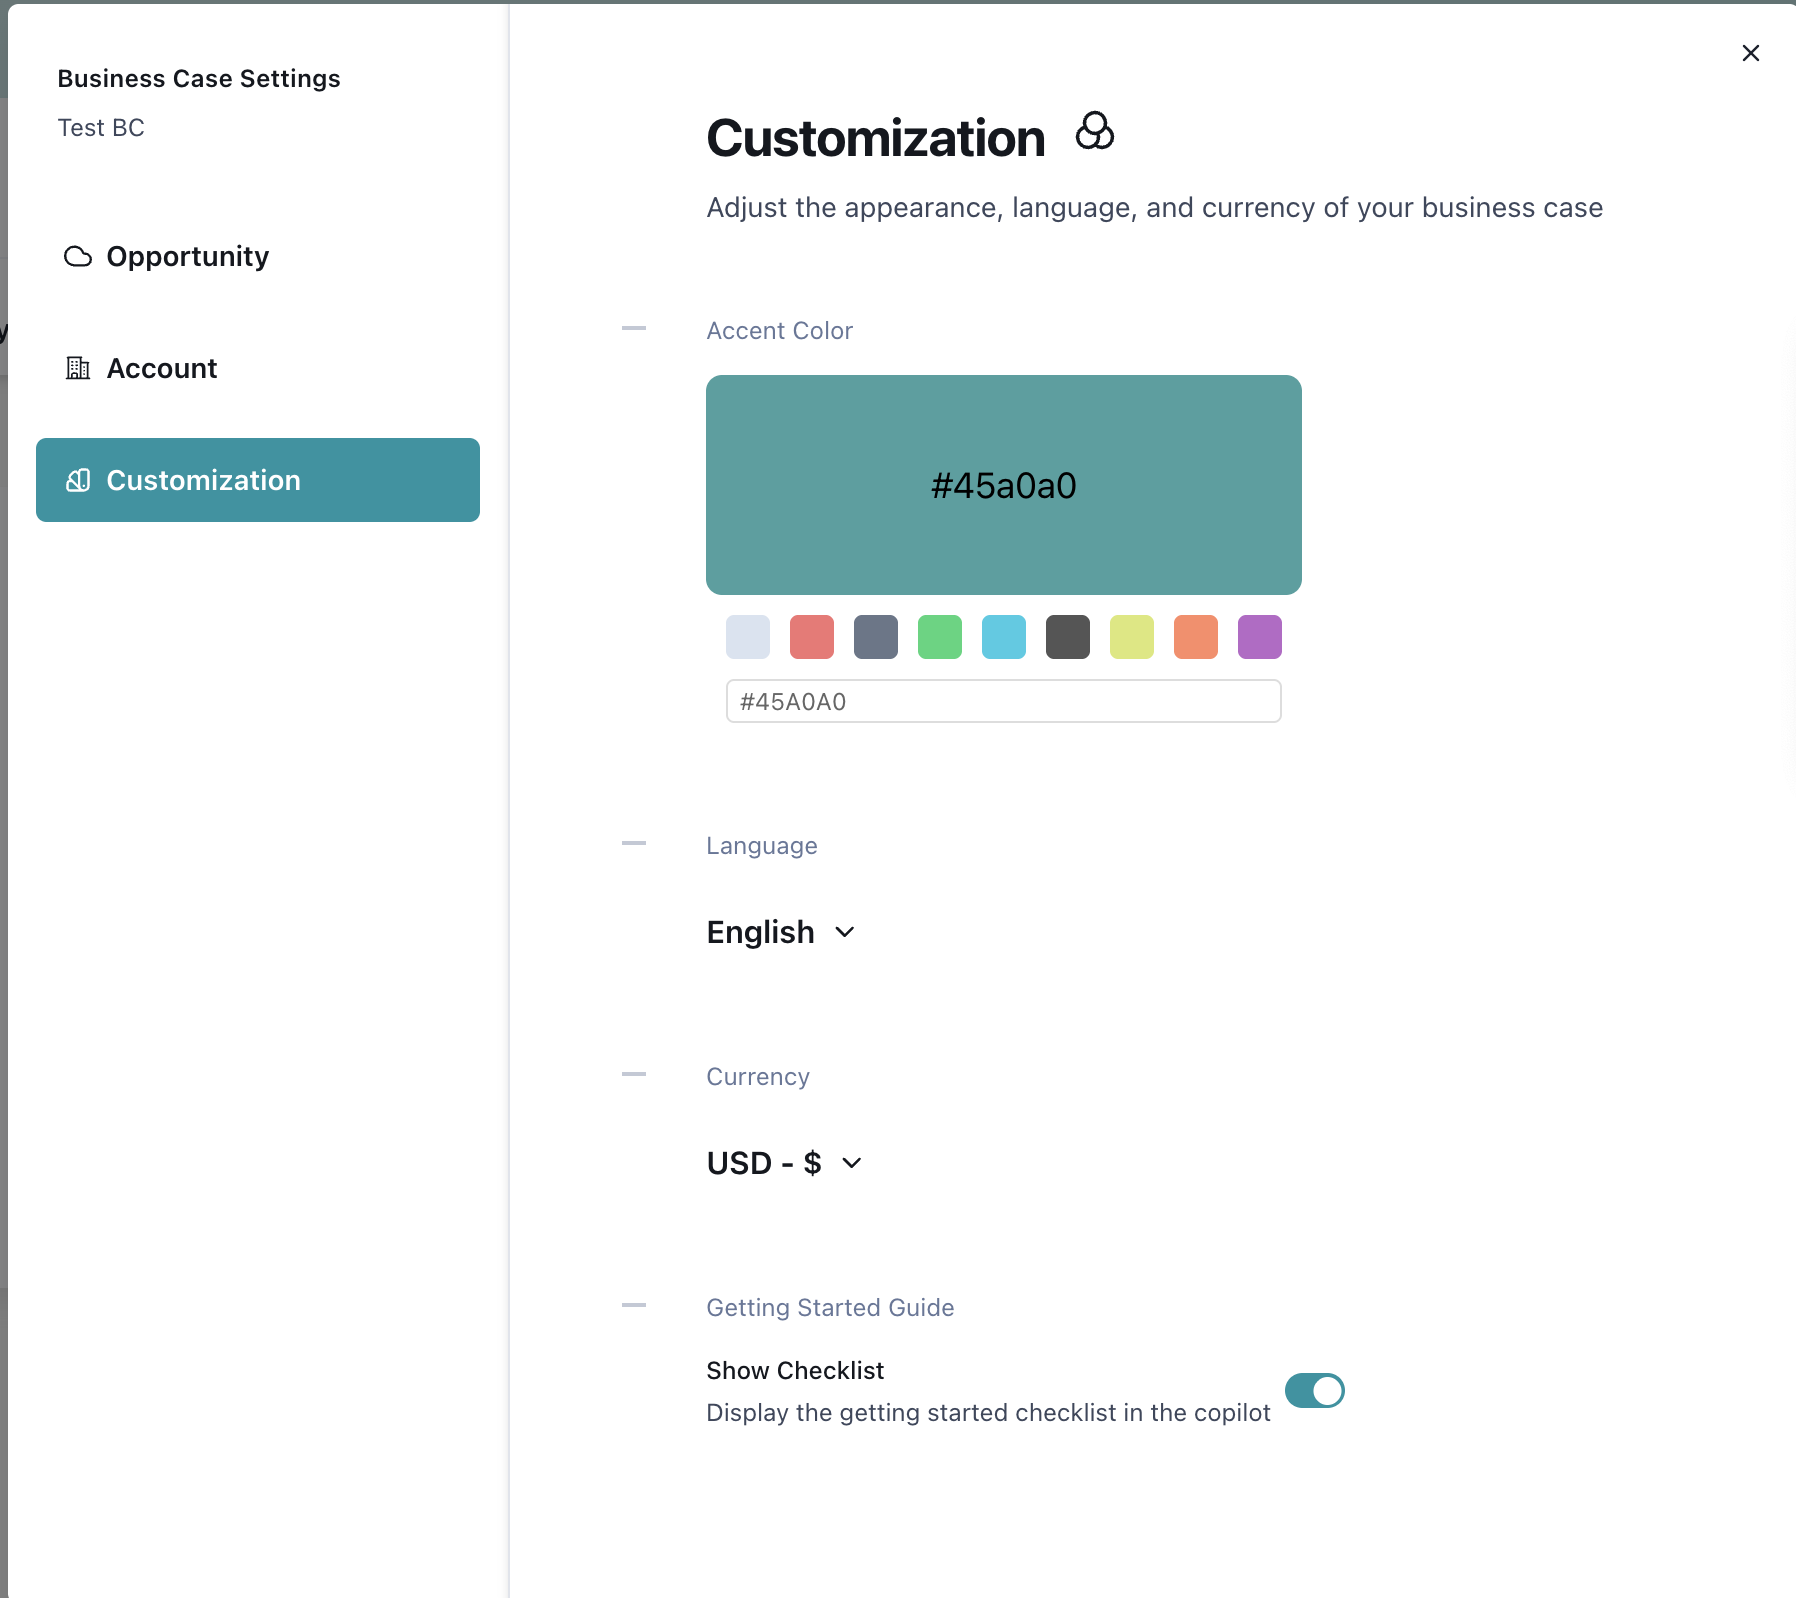Select the red accent color swatch
Screen dimensions: 1796x1598
pyautogui.click(x=812, y=637)
